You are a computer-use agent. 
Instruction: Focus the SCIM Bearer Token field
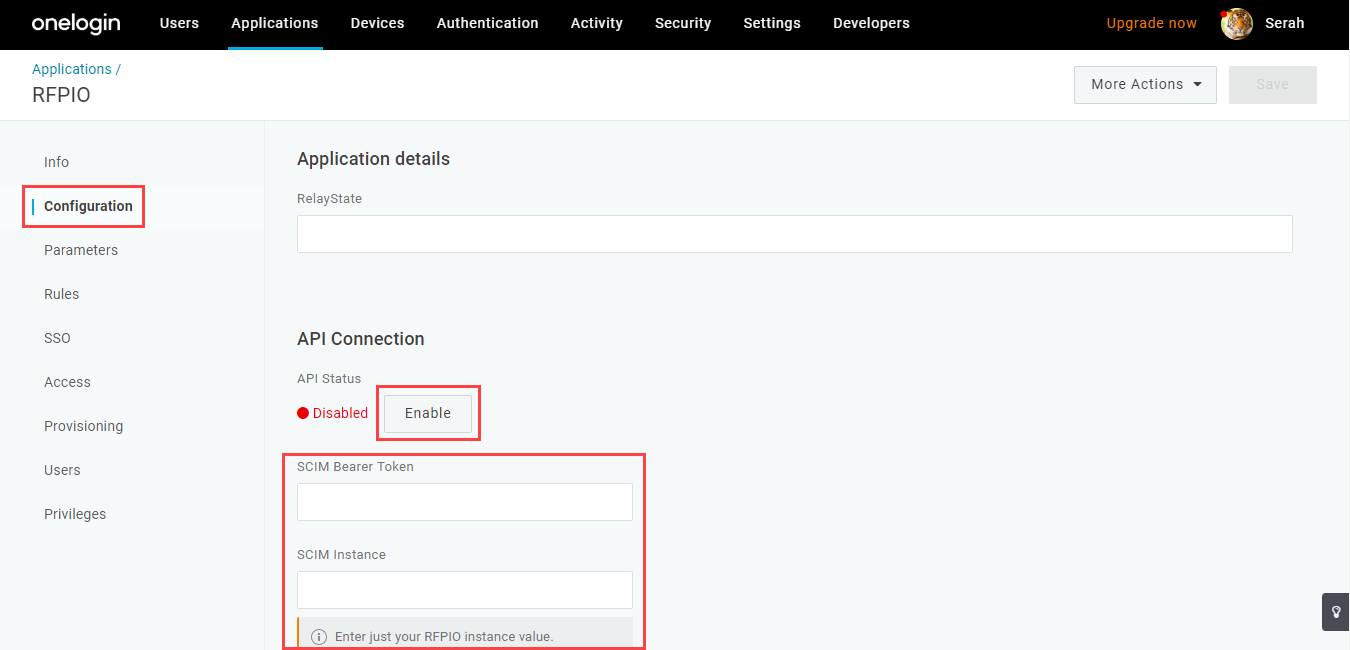tap(465, 502)
